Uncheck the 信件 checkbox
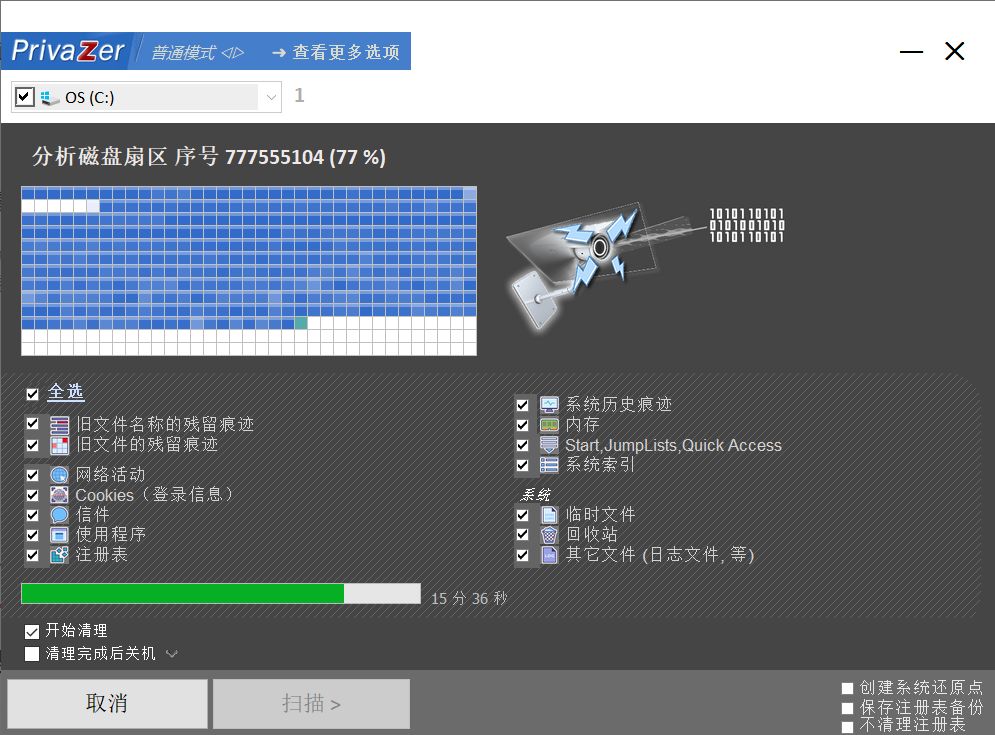 pyautogui.click(x=32, y=515)
